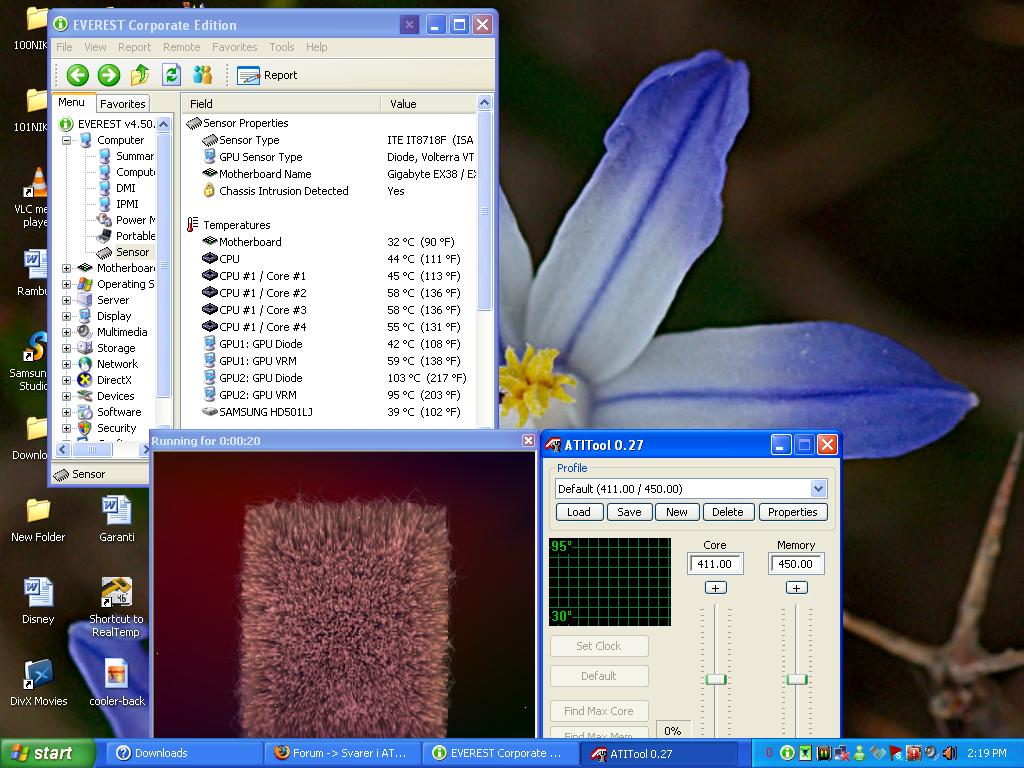The image size is (1024, 768).
Task: Select the SAMSUNG HD501LJ temperature row
Action: (330, 412)
